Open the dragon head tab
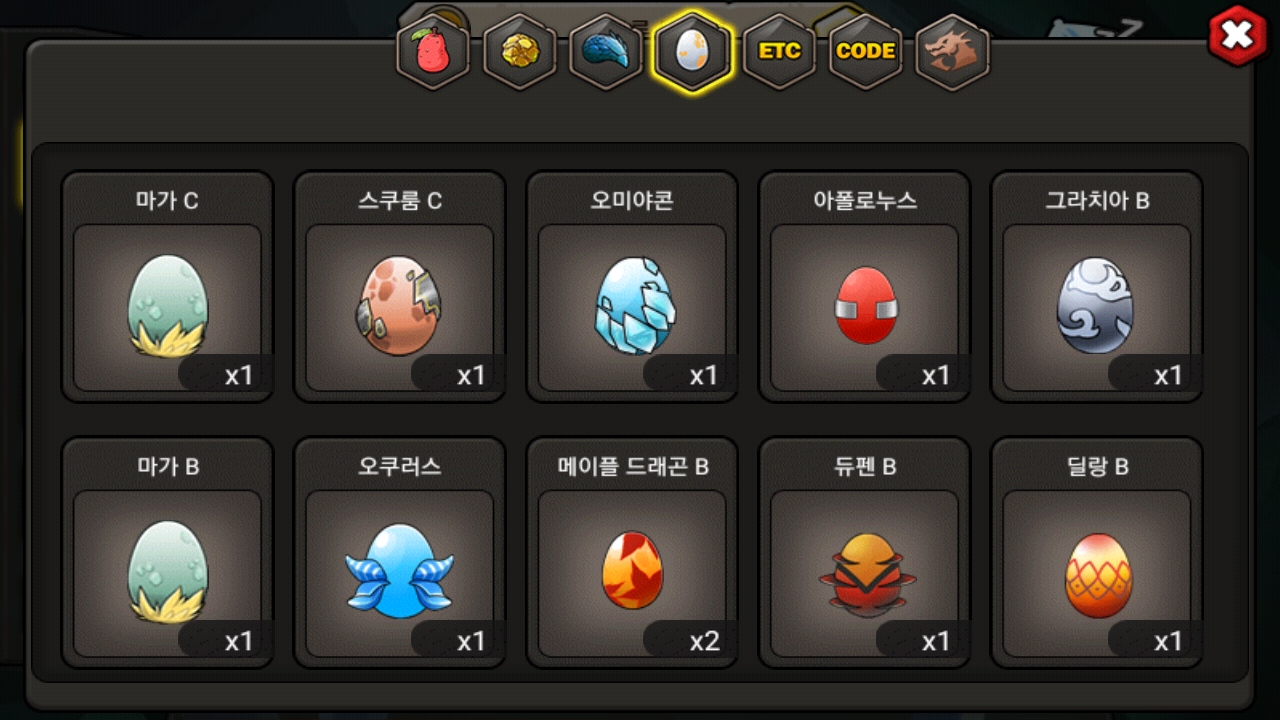1280x720 pixels. click(951, 52)
